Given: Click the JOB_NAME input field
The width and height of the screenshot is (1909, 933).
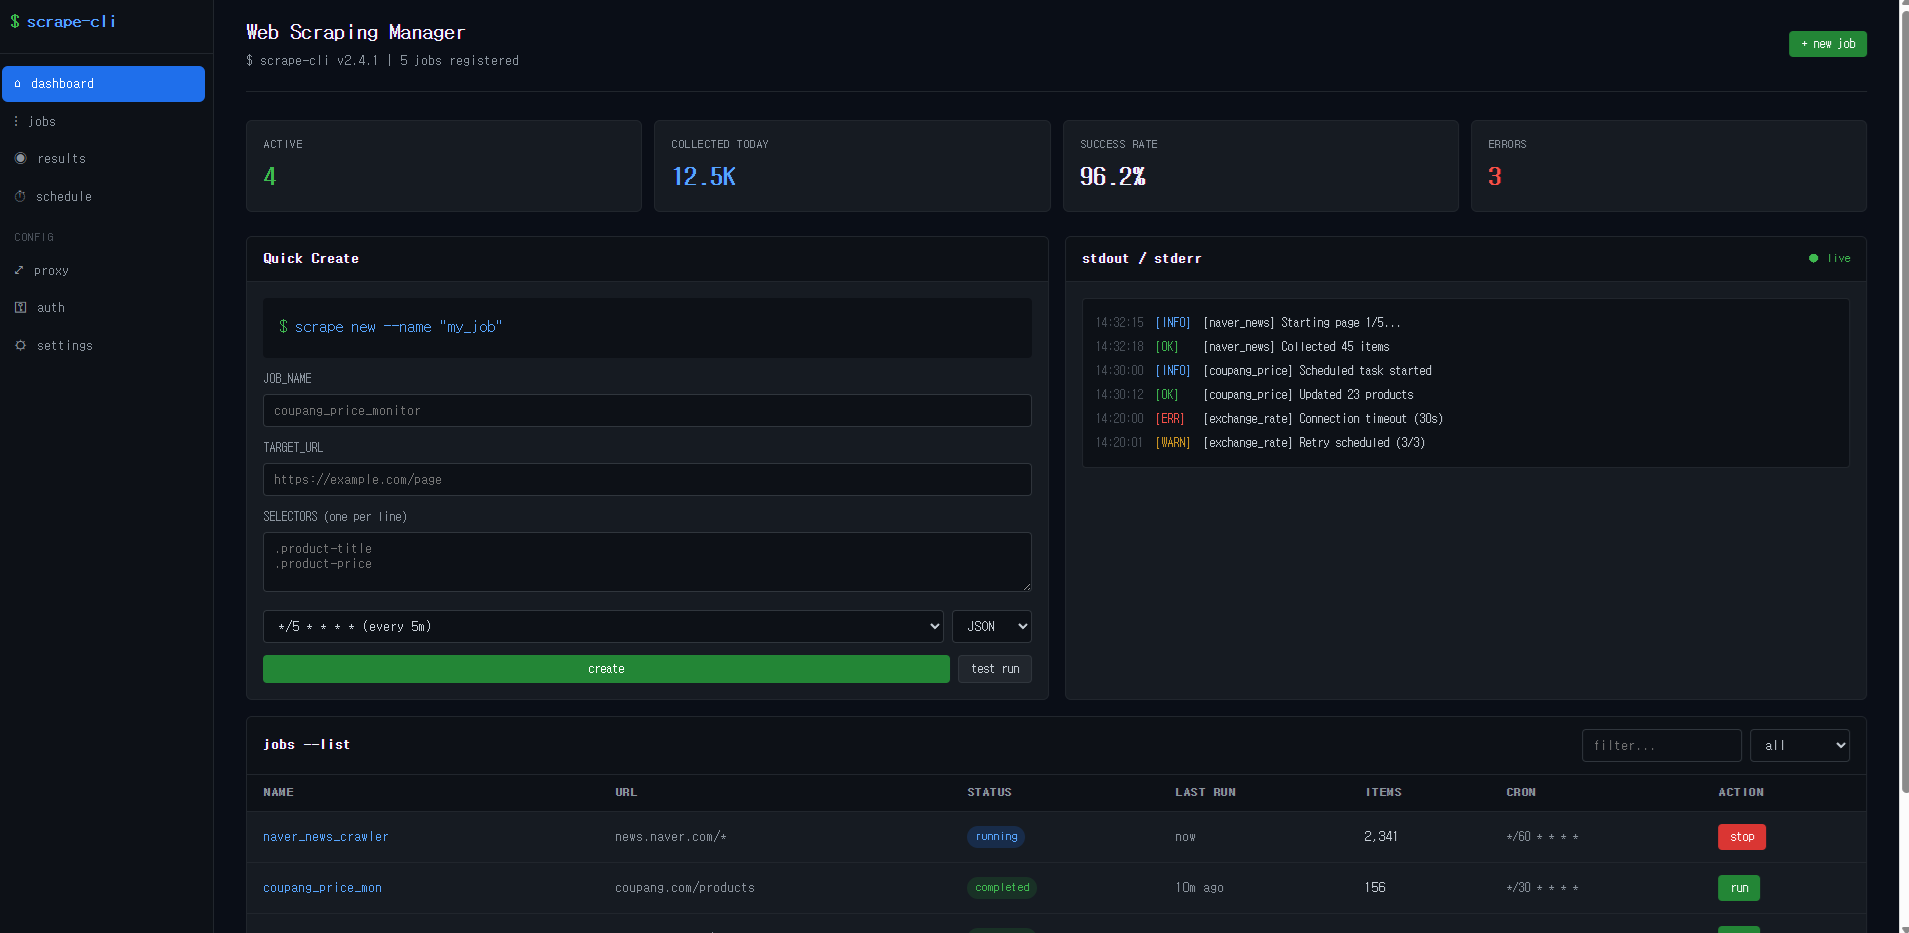Looking at the screenshot, I should (x=647, y=411).
